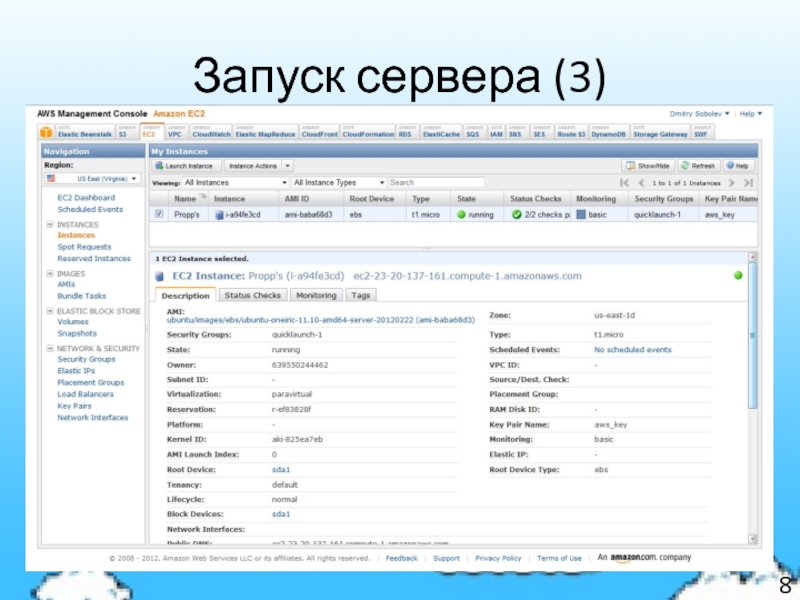Open Network Interfaces in navigation

tap(93, 417)
